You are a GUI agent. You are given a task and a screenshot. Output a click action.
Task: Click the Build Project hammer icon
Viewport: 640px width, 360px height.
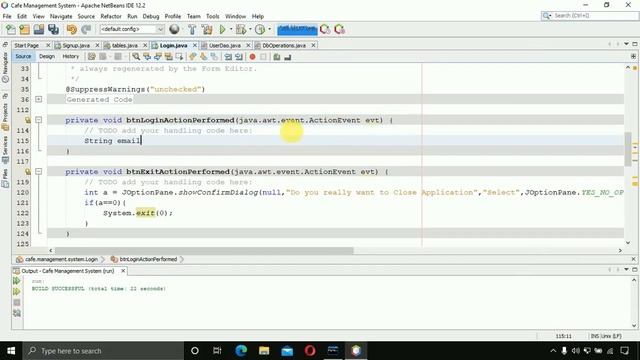click(192, 29)
